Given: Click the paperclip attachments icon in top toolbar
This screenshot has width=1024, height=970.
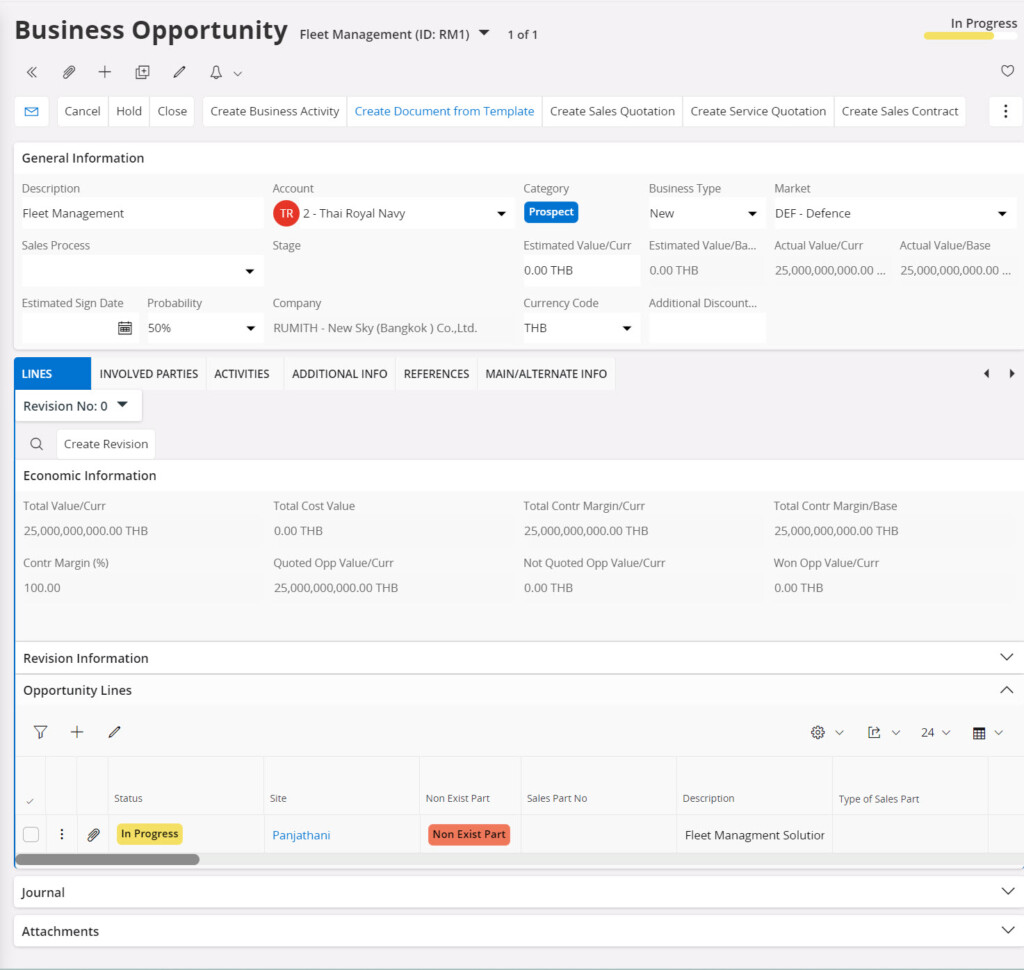Looking at the screenshot, I should click(x=69, y=72).
